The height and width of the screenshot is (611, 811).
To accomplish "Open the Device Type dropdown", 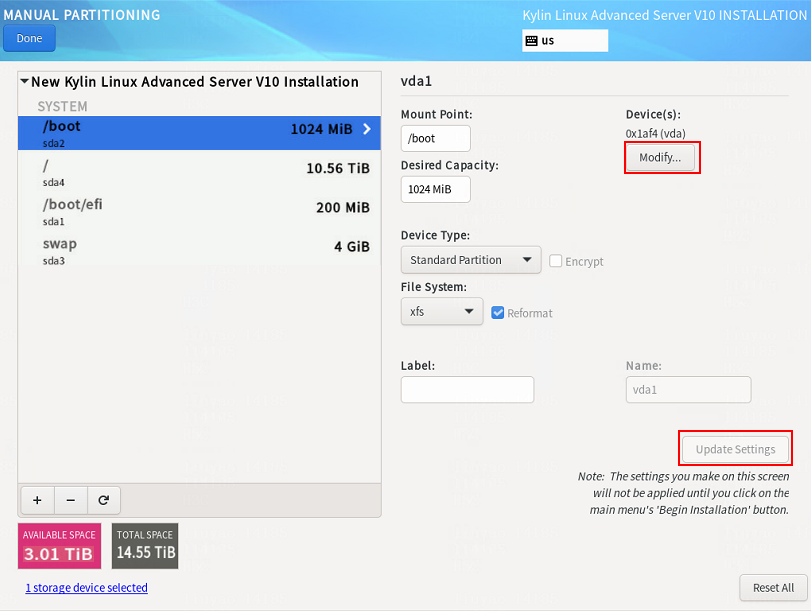I will point(471,260).
